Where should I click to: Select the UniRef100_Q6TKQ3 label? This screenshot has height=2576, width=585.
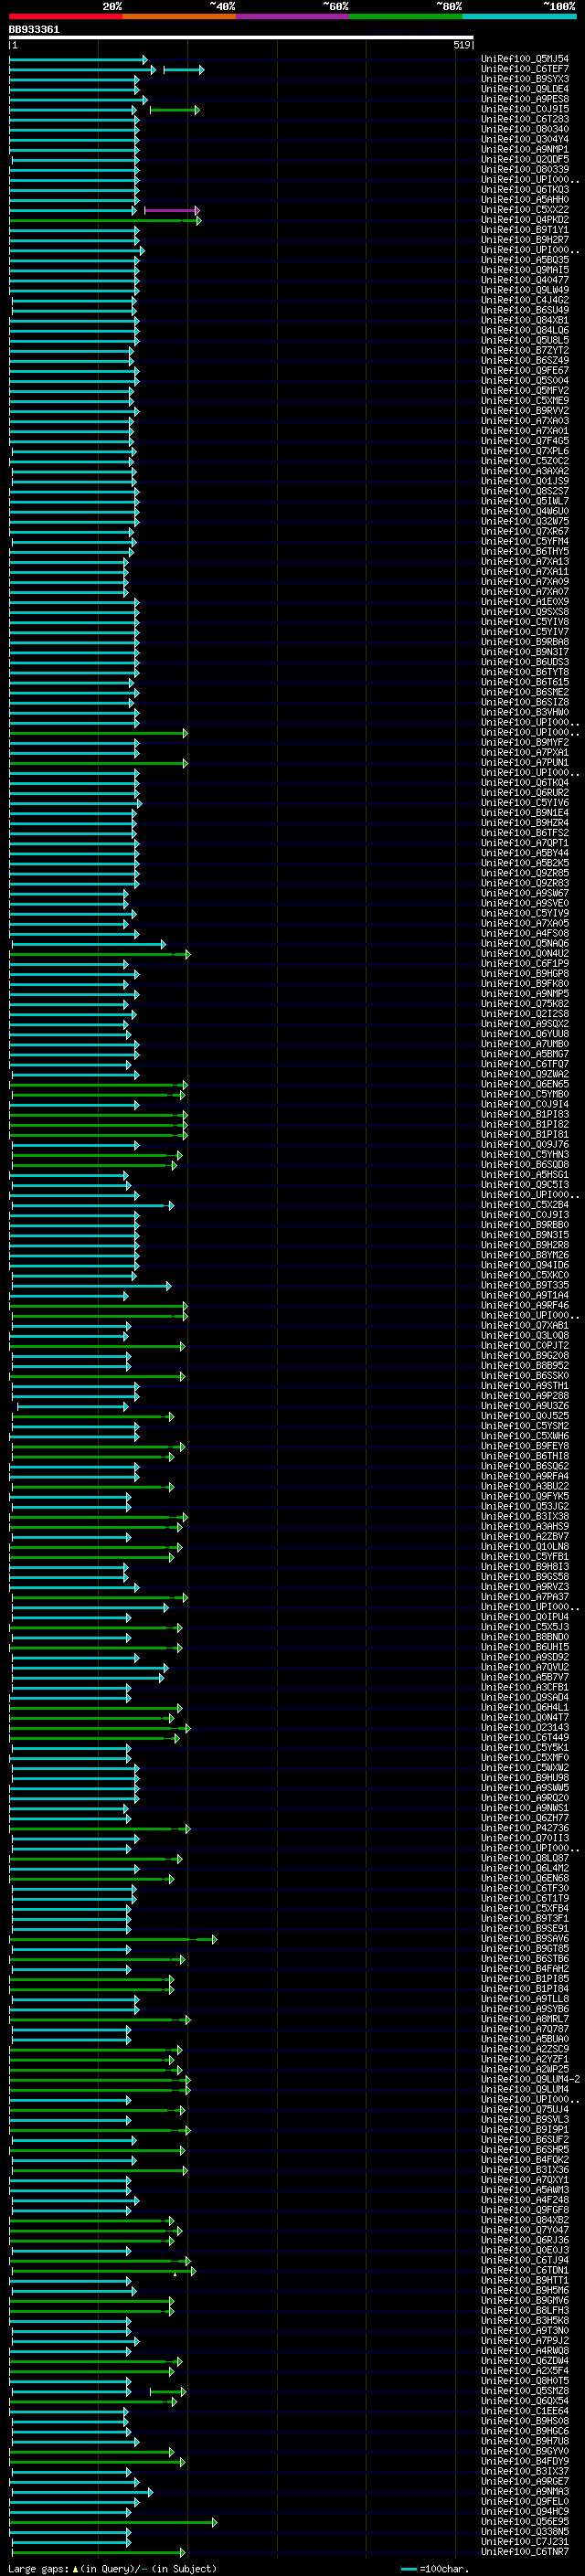tap(525, 190)
